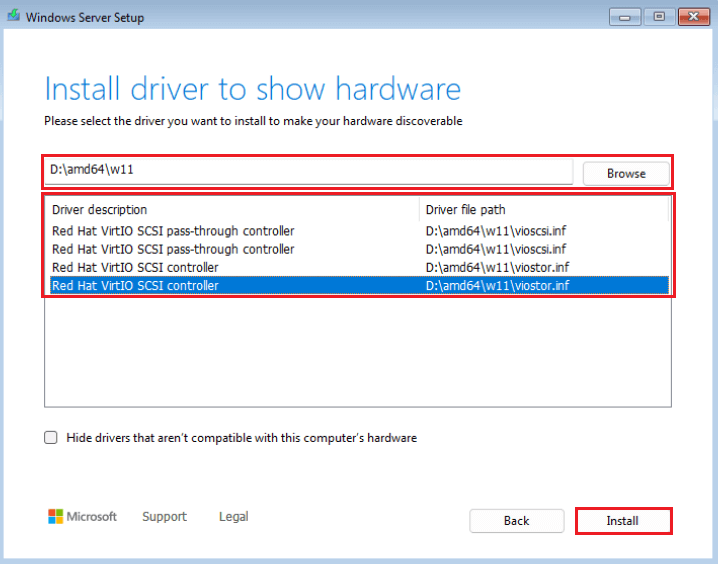Click the "Hide drivers that aren't compatible" label text

pyautogui.click(x=241, y=438)
